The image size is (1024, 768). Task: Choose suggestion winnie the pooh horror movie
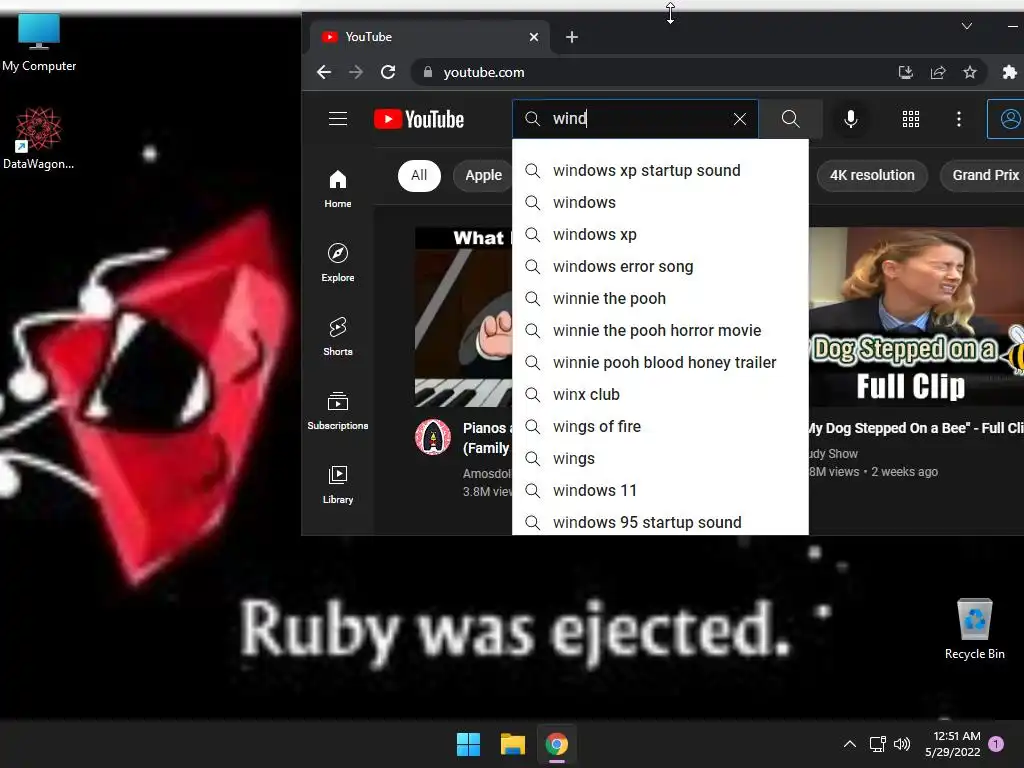[660, 330]
